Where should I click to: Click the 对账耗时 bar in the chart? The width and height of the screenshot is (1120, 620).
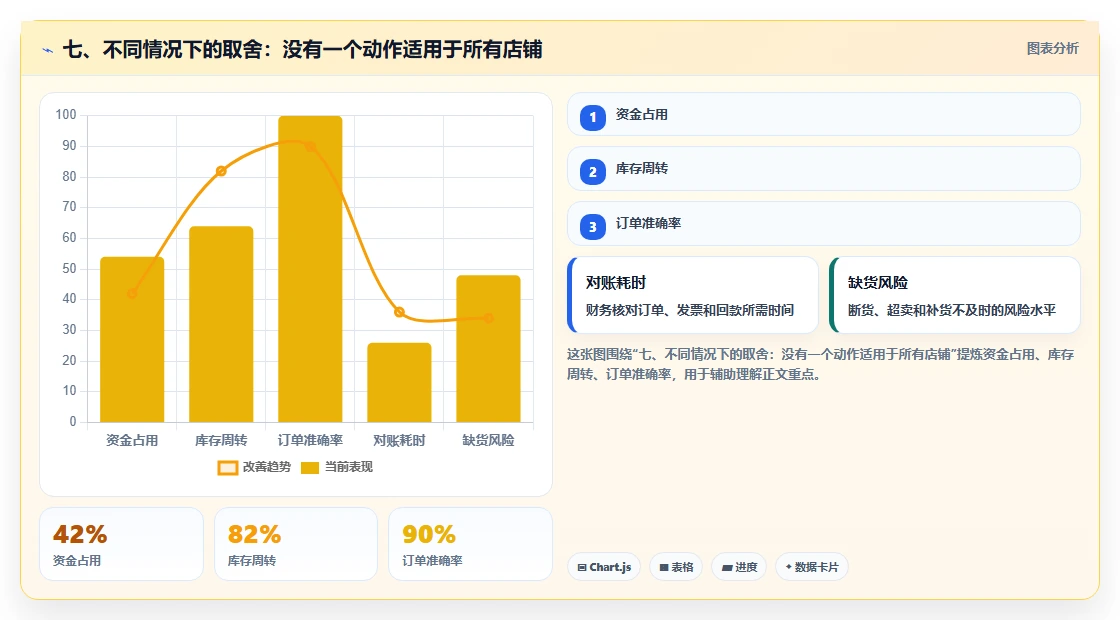pyautogui.click(x=399, y=382)
